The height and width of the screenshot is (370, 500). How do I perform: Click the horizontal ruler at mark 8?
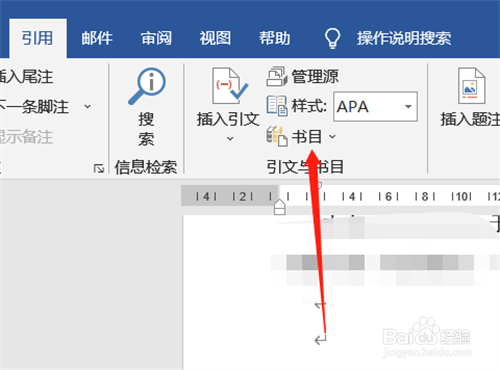tap(425, 197)
